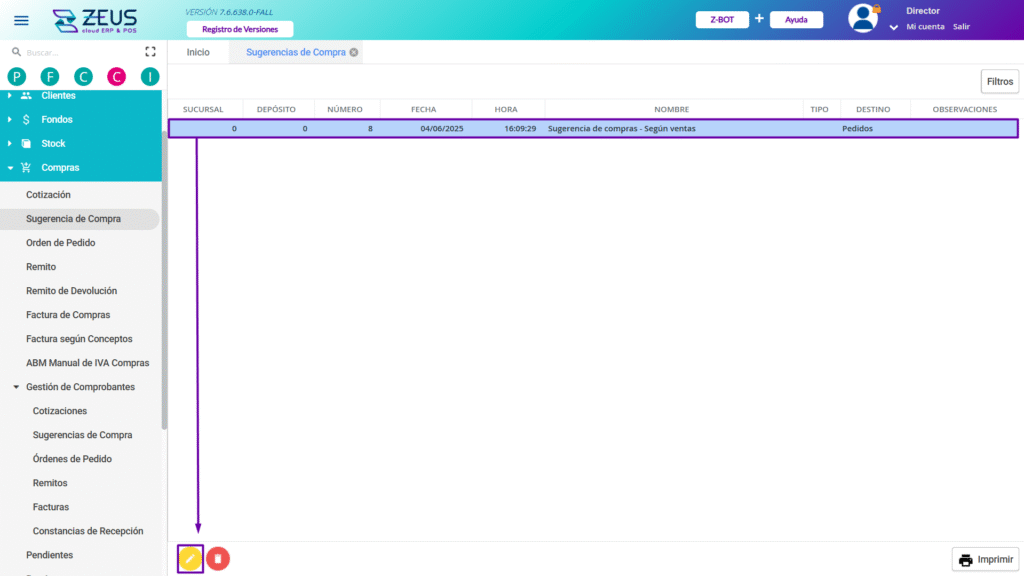Click the Z-BOT button
This screenshot has width=1024, height=576.
722,20
